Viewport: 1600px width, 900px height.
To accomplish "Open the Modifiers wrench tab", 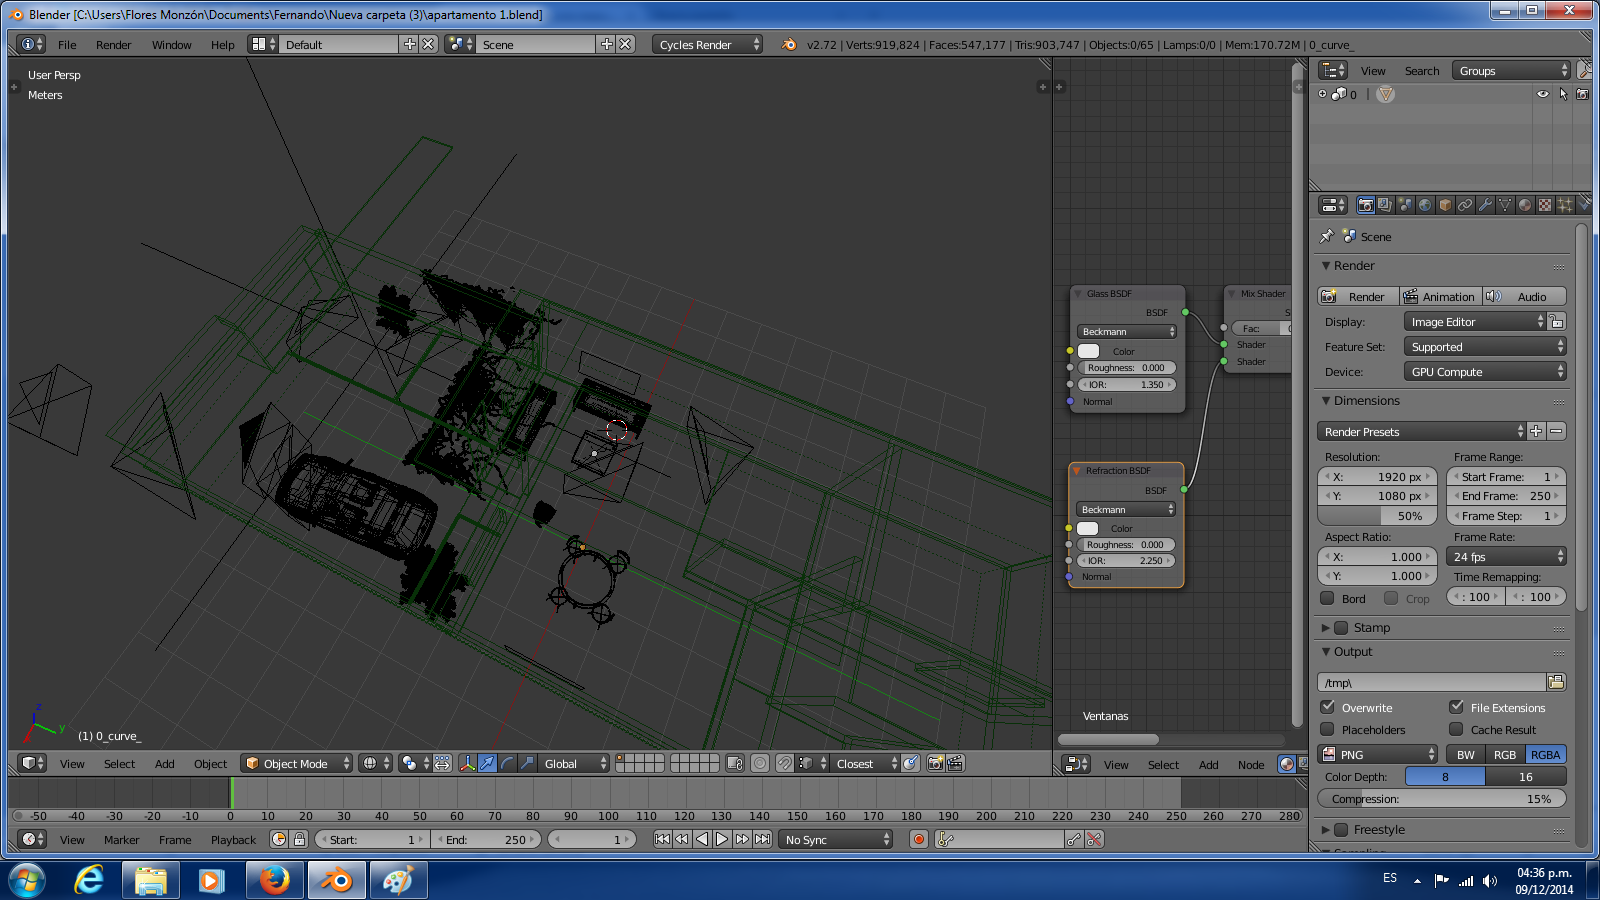I will point(1485,205).
